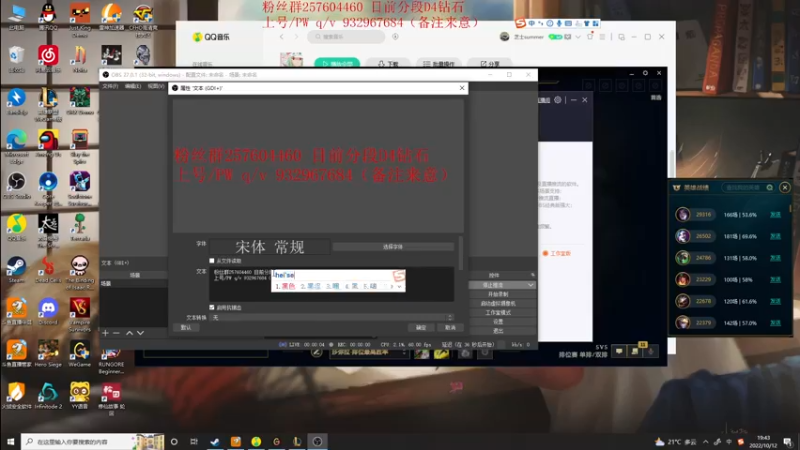Open the Edit menu in OBS
The height and width of the screenshot is (450, 800).
[x=133, y=86]
